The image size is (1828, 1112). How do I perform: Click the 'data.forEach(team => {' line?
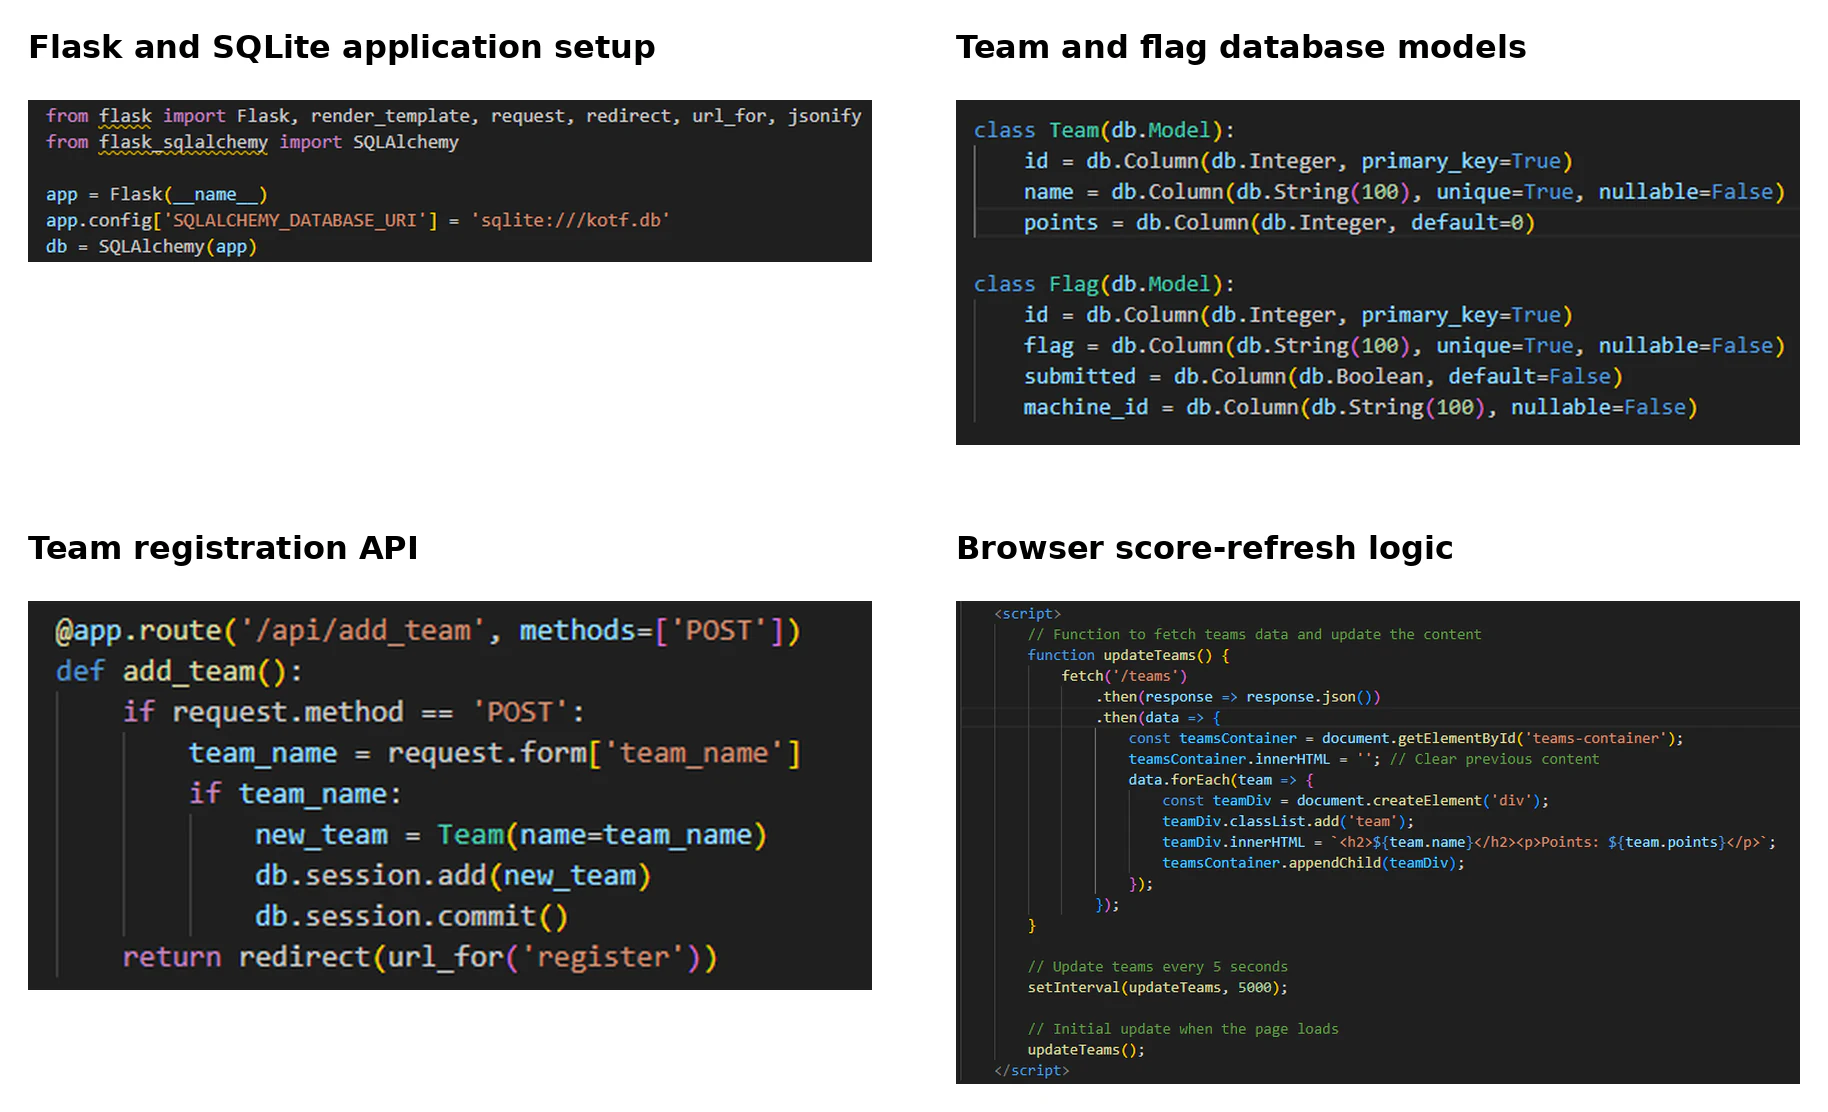tap(1221, 780)
